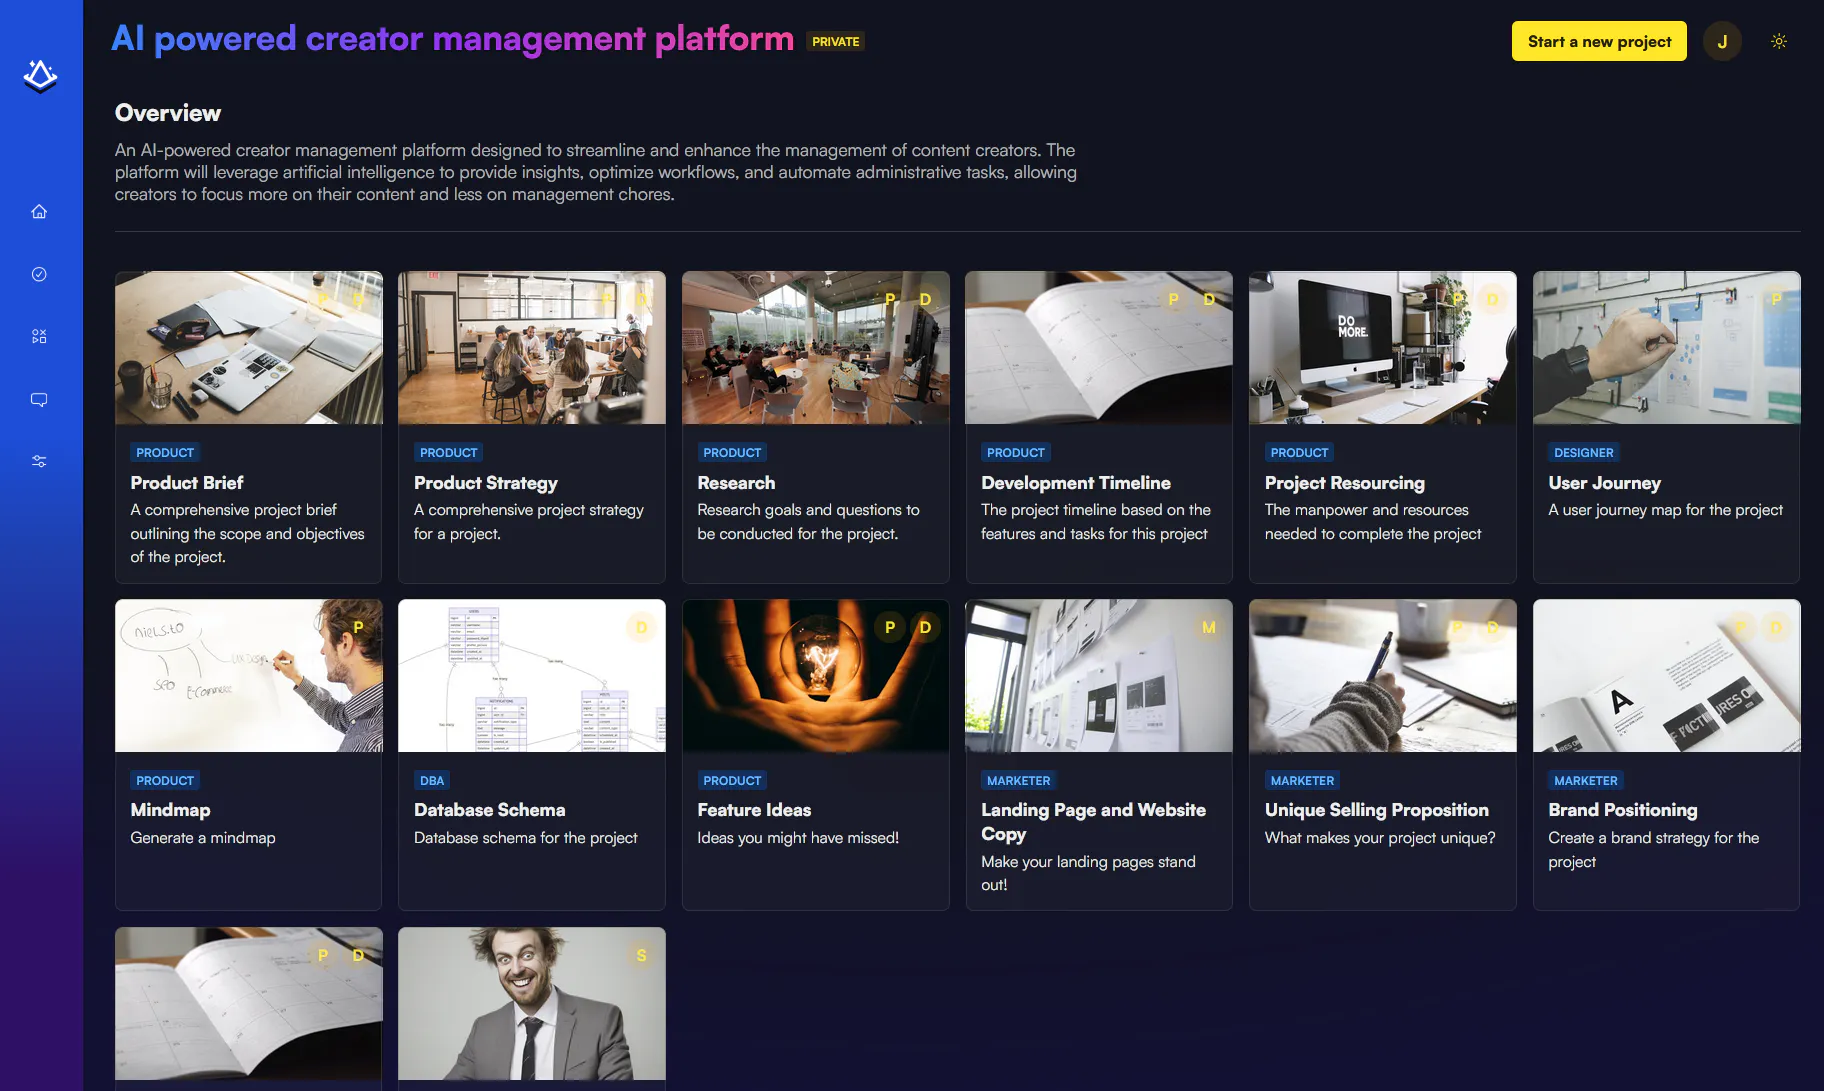Open the Development Timeline card title

pos(1076,483)
